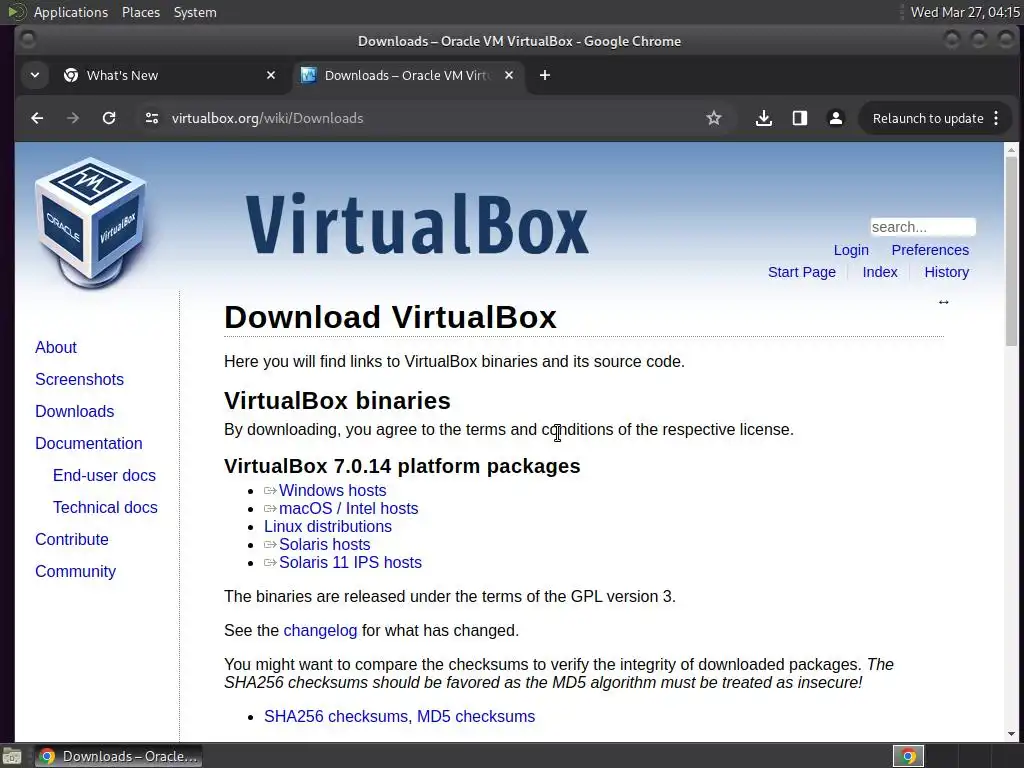Screen dimensions: 1024x768
Task: Click the browser forward arrow
Action: click(x=73, y=118)
